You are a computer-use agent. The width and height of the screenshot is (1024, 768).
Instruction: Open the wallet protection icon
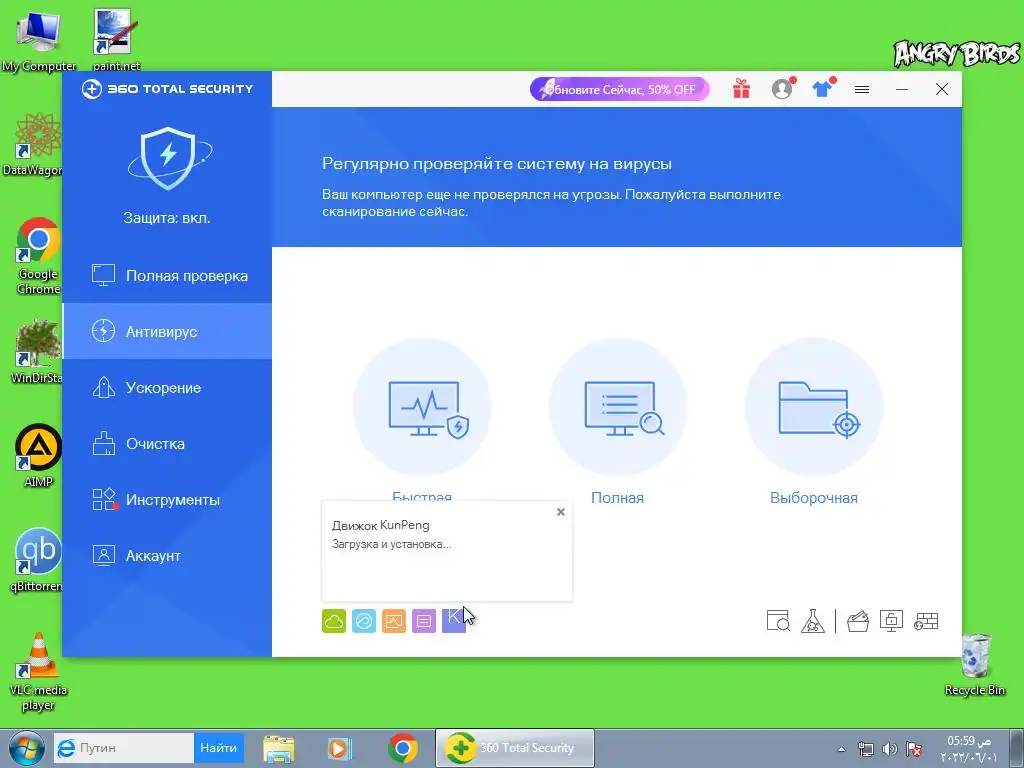click(858, 621)
